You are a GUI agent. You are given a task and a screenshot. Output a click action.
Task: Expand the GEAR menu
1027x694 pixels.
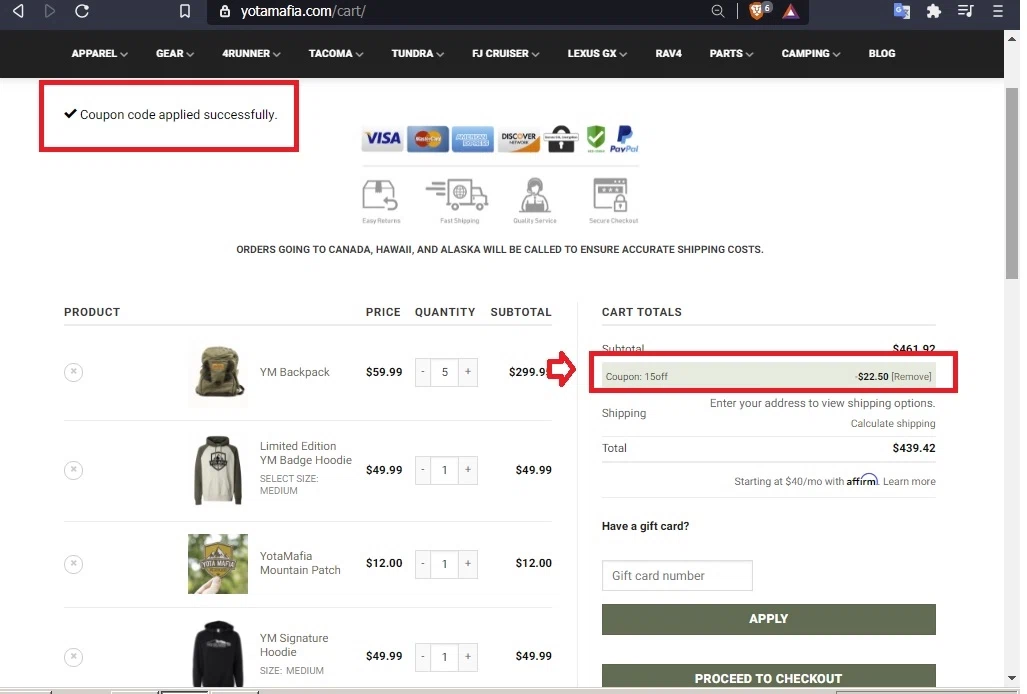point(175,54)
